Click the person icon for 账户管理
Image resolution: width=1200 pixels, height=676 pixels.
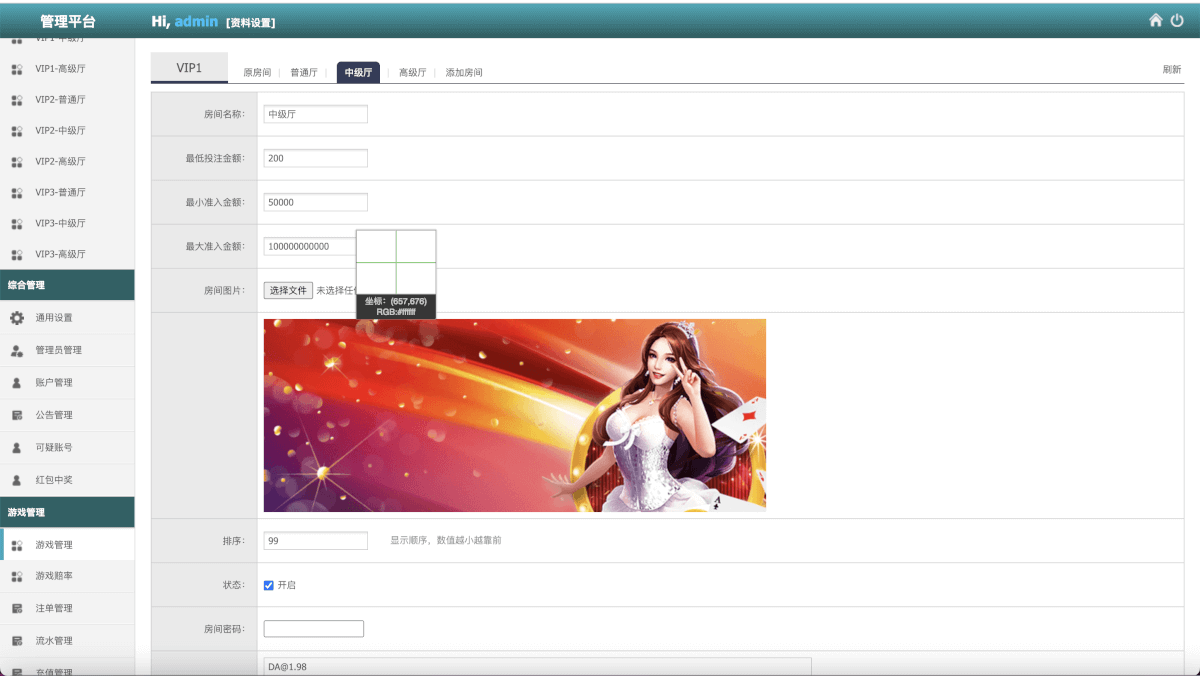pos(17,383)
